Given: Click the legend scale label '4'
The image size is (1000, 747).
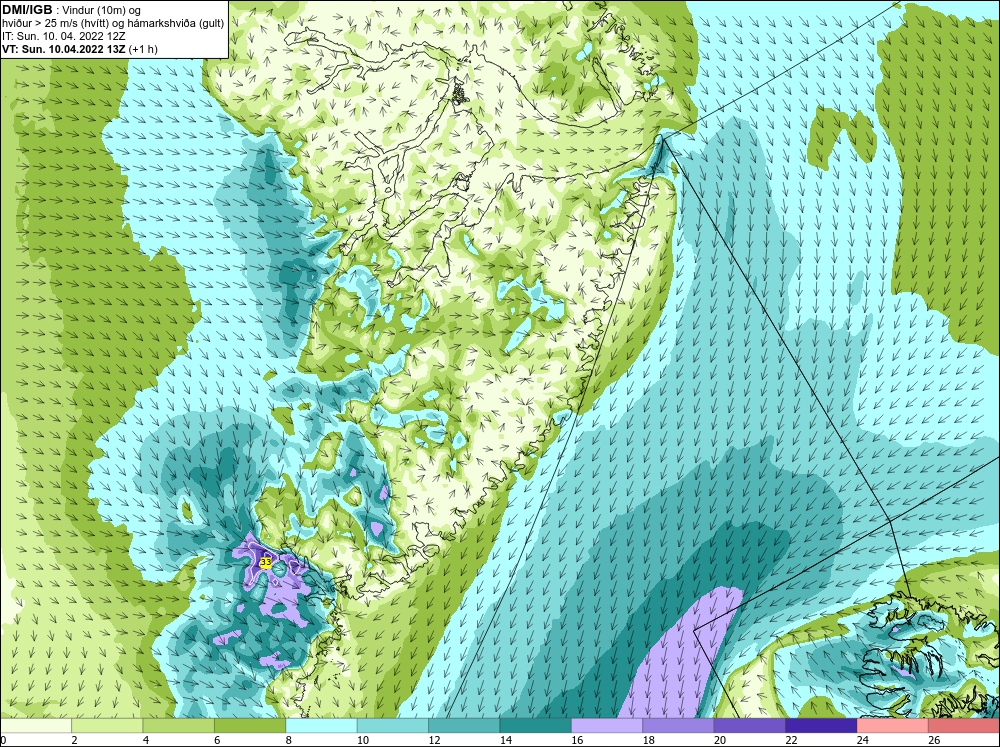Looking at the screenshot, I should pyautogui.click(x=146, y=740).
